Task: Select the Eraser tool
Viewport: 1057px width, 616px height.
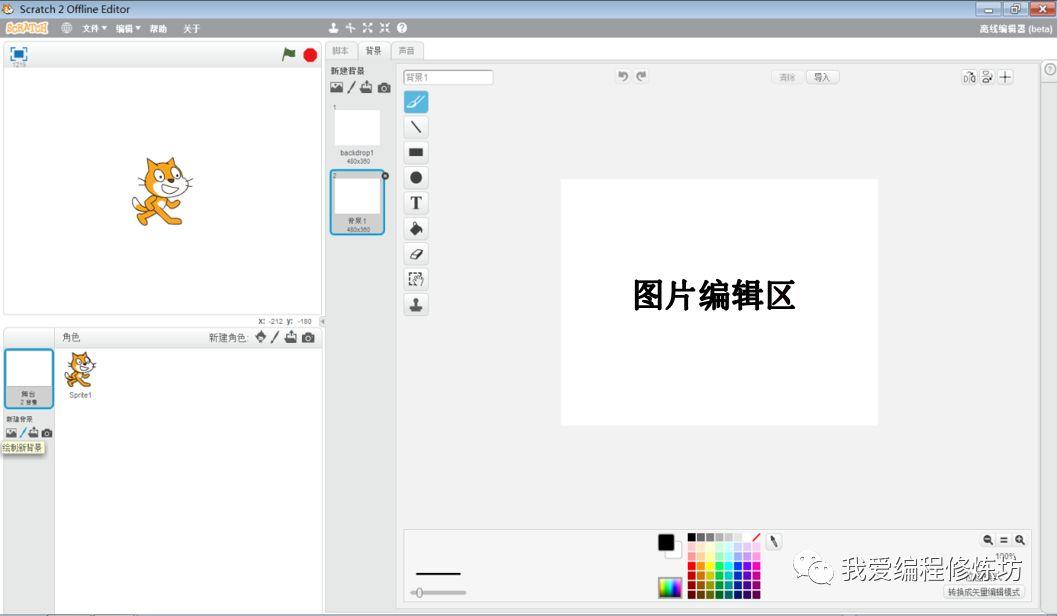Action: tap(416, 254)
